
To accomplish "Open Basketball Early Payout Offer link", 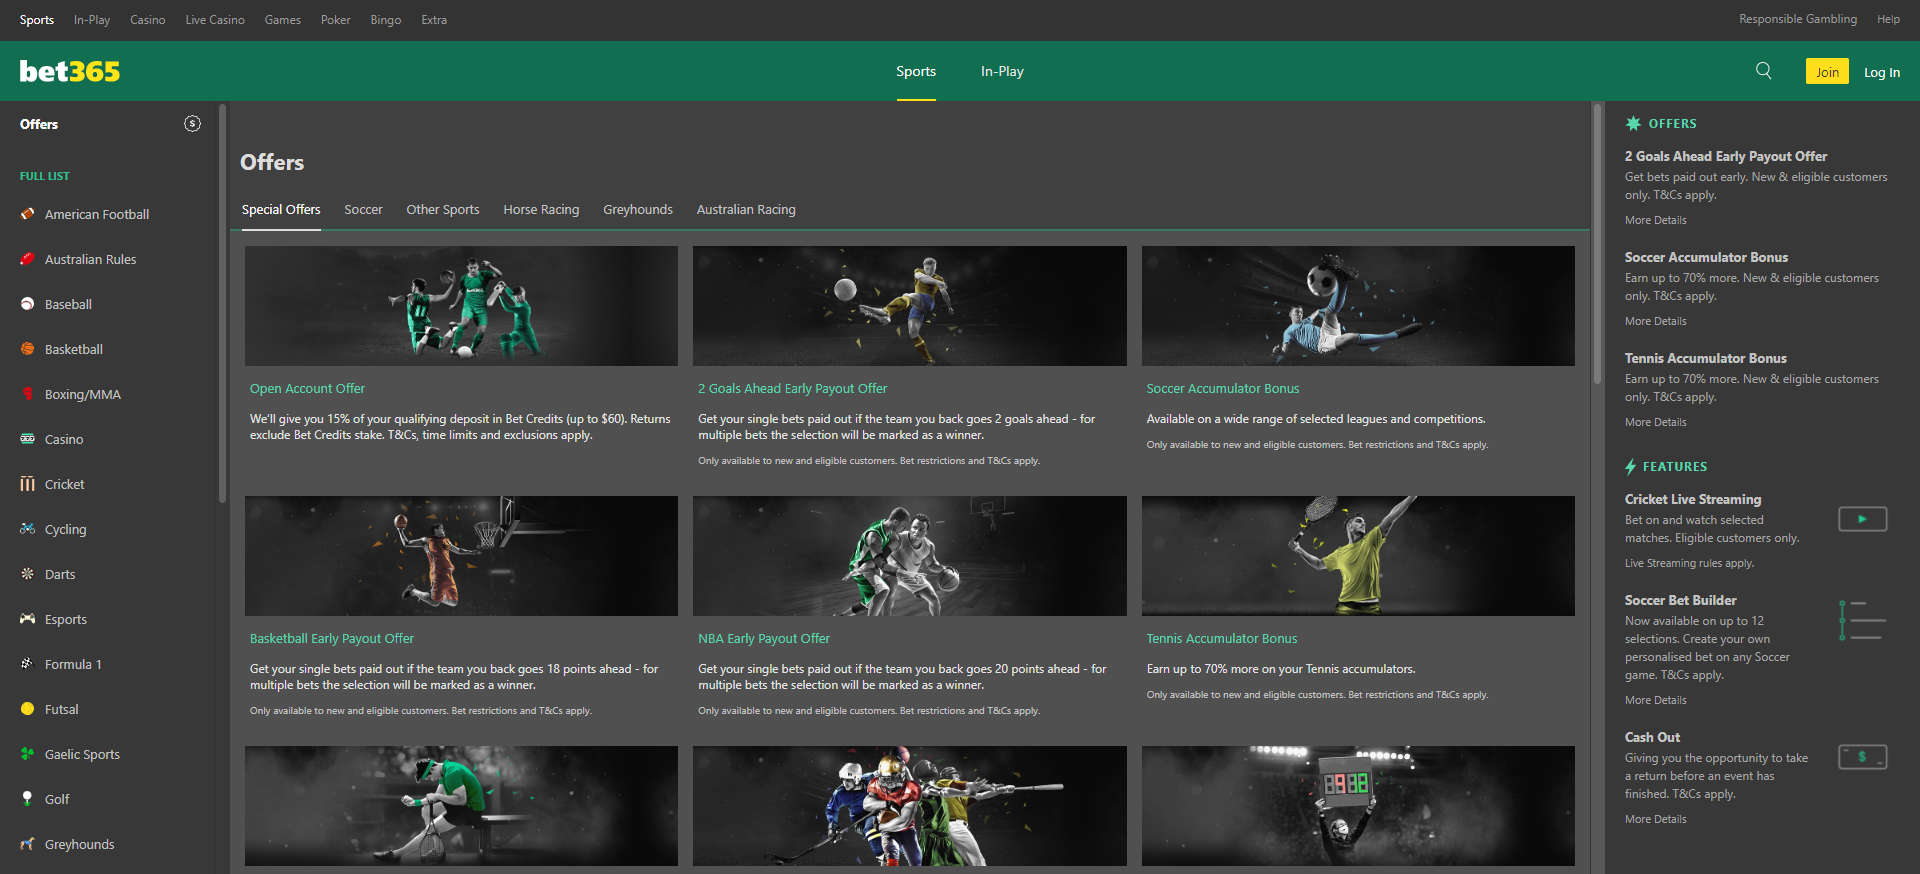I will point(332,639).
